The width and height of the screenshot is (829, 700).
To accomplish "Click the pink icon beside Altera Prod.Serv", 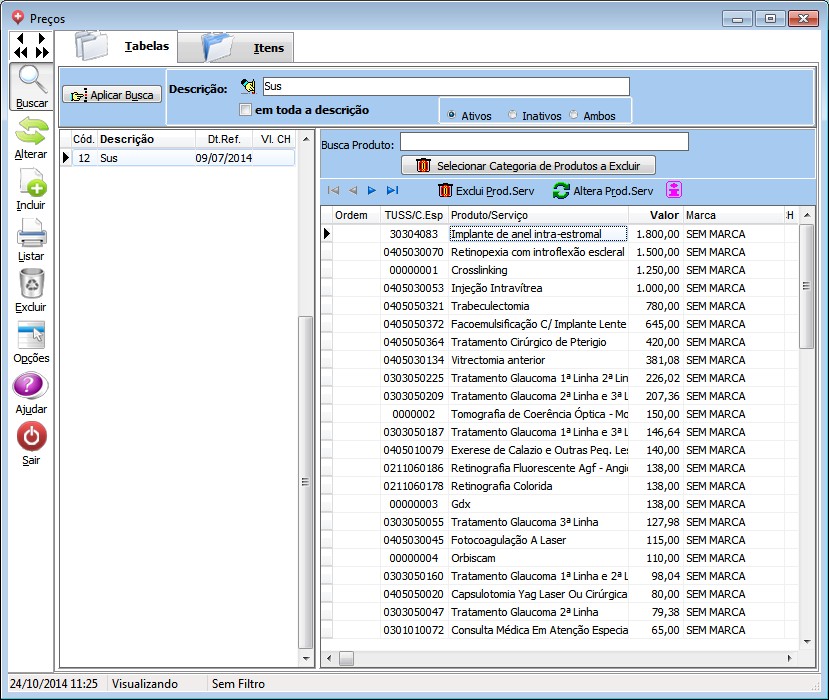I will click(675, 190).
